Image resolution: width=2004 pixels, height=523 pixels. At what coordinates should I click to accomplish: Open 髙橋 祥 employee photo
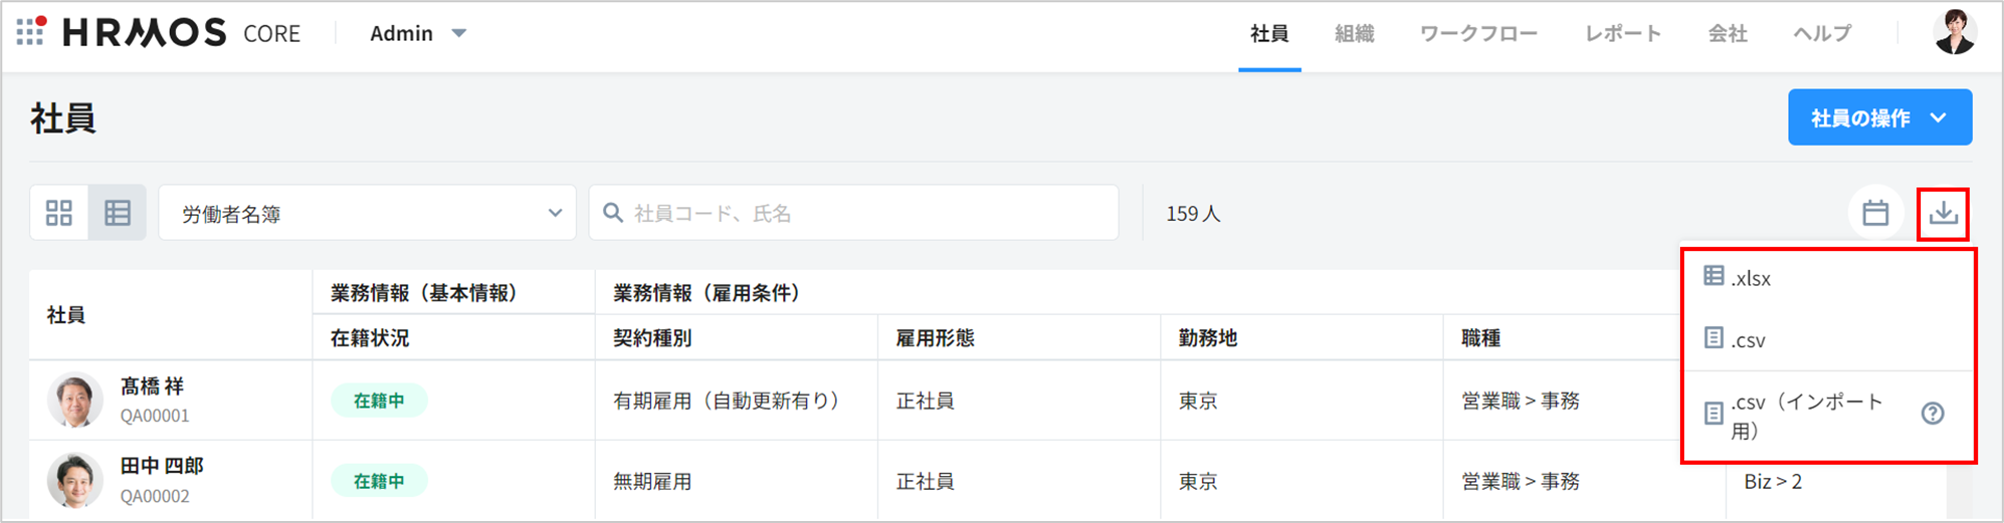(x=75, y=400)
